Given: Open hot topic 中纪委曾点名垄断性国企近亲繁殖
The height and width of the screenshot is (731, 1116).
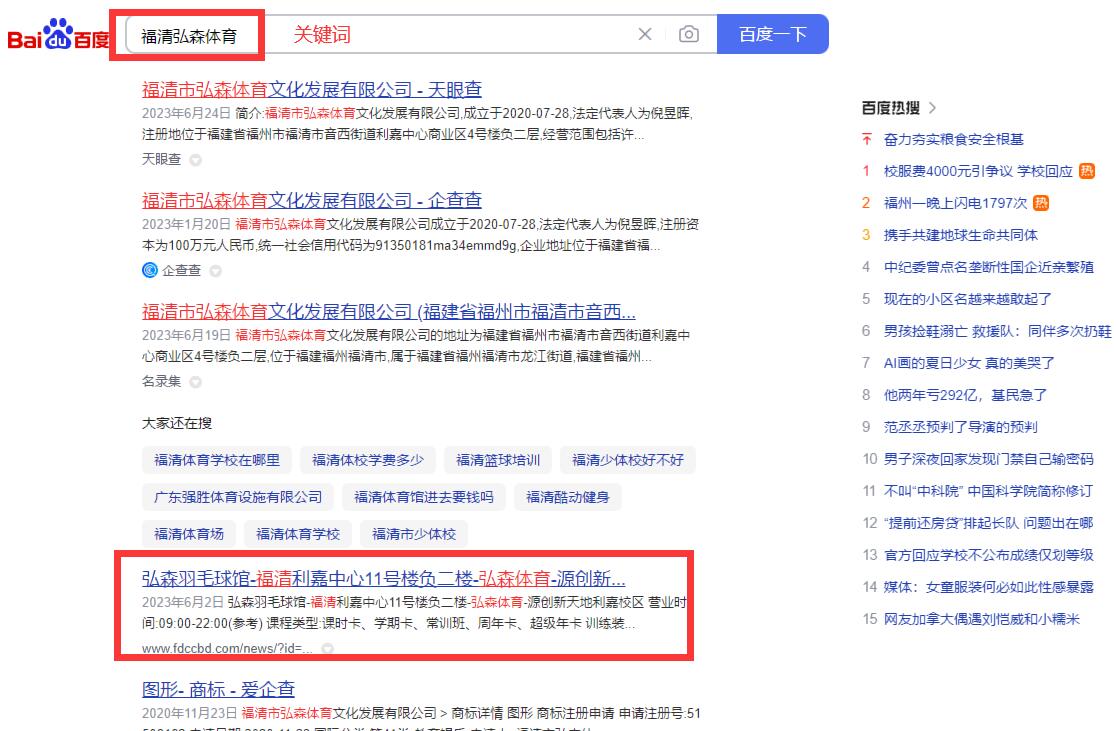Looking at the screenshot, I should click(x=989, y=268).
